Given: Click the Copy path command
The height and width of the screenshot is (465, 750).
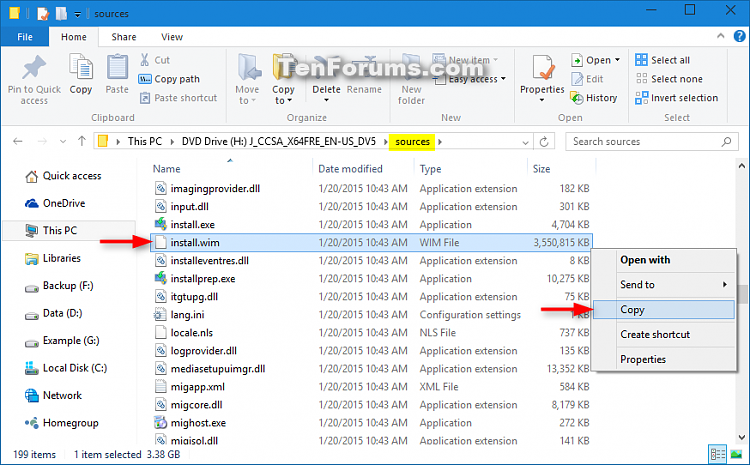Looking at the screenshot, I should (169, 79).
